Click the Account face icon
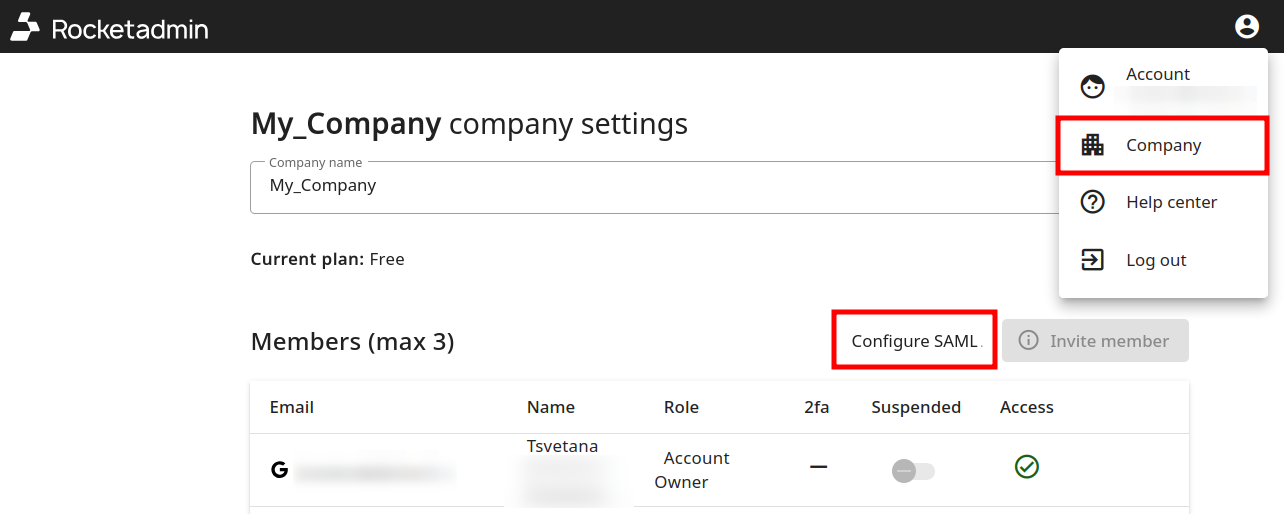 point(1093,87)
